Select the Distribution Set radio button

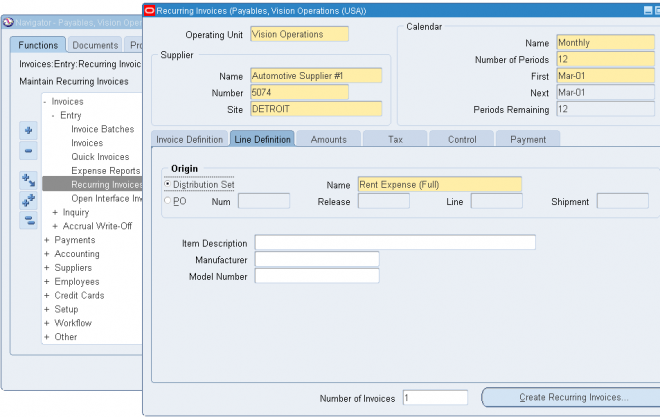coord(168,184)
